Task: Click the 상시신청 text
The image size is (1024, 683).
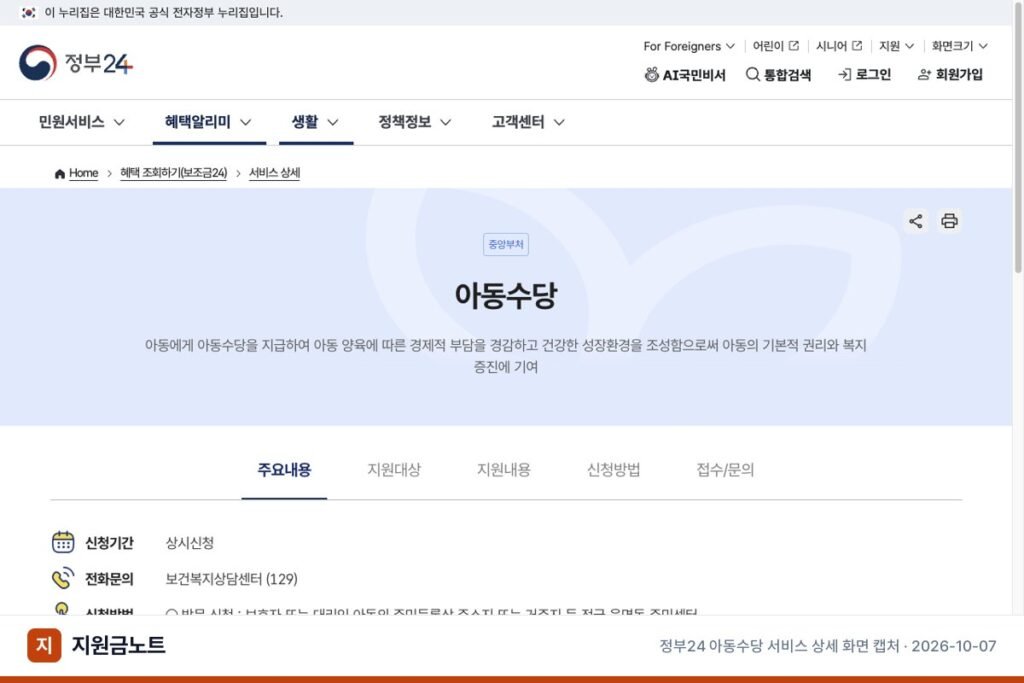Action: [189, 543]
